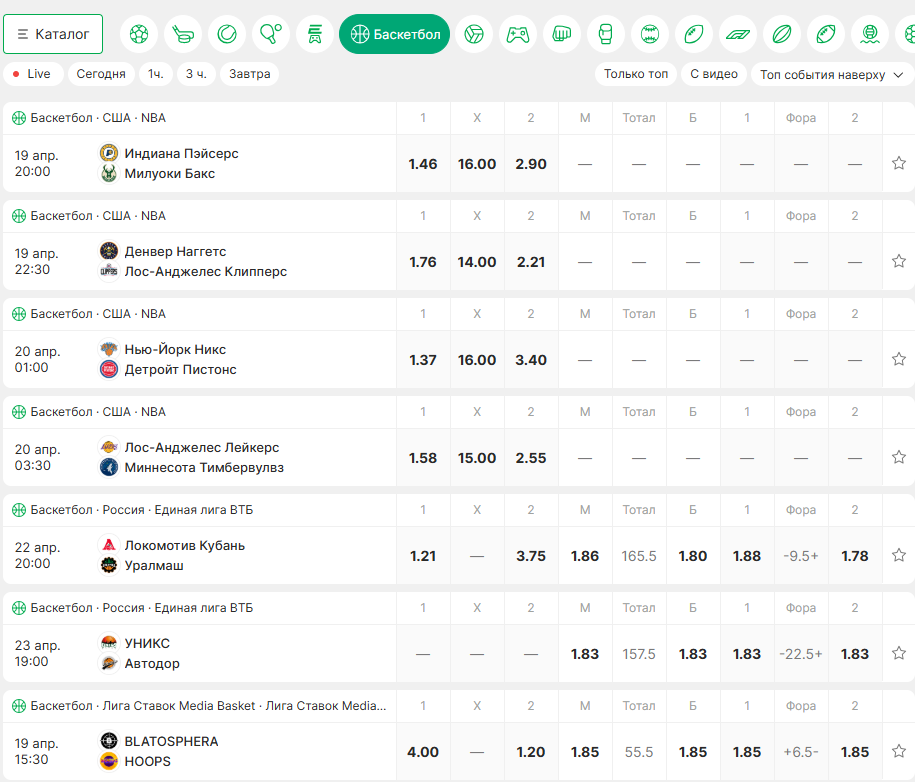Open the Локомотив Кубань team name link
The width and height of the screenshot is (915, 782).
185,546
